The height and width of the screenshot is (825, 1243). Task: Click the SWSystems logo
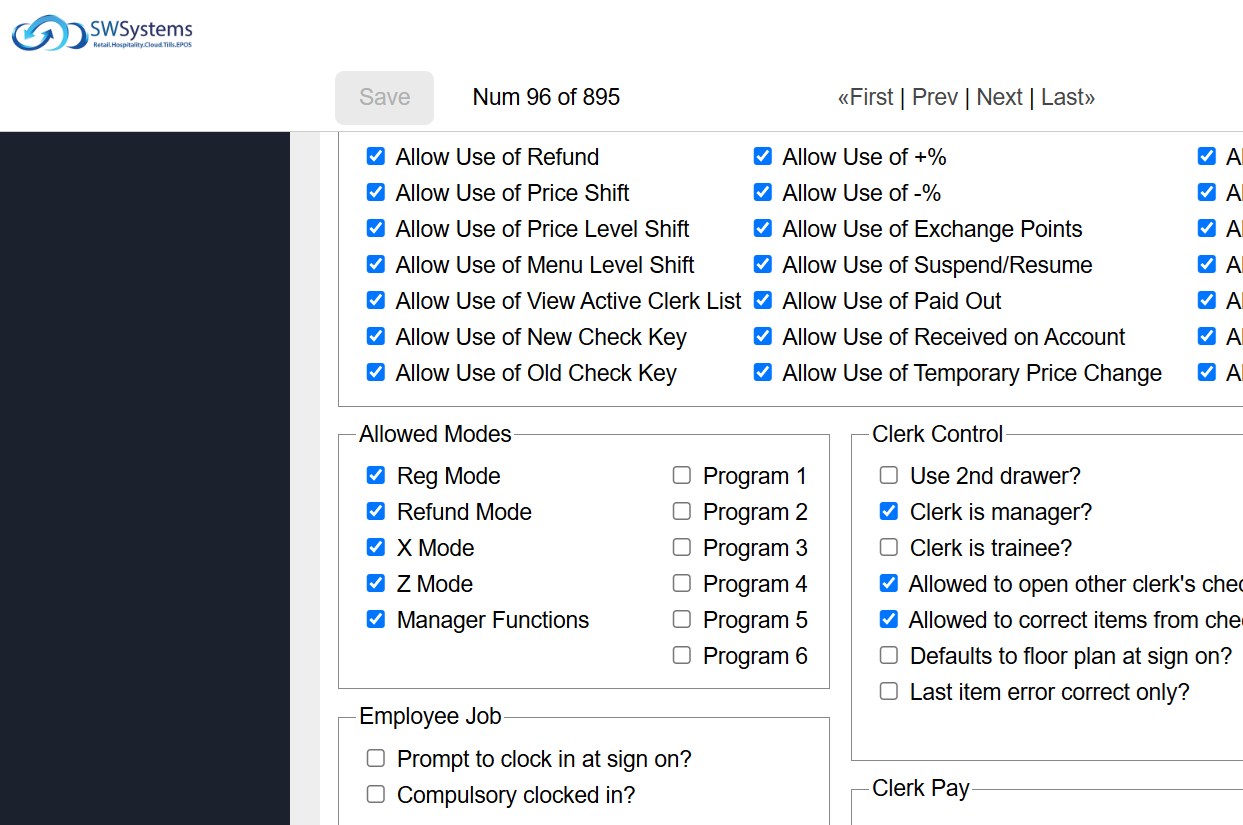[x=102, y=33]
